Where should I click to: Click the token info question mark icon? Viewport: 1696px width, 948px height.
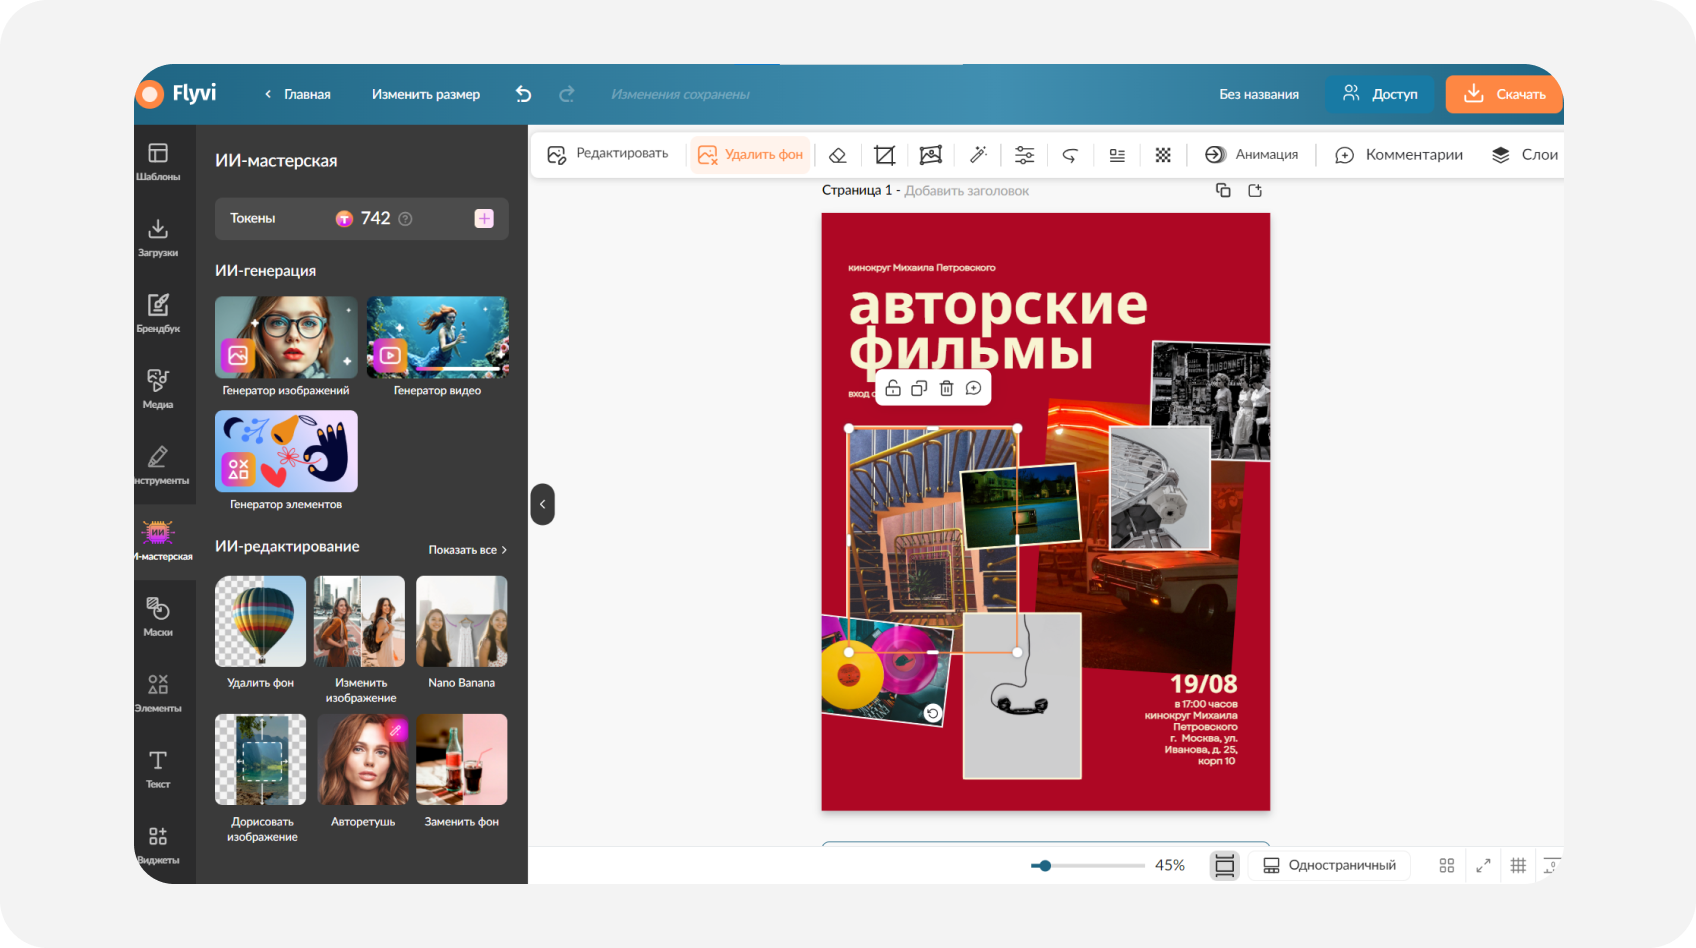point(405,219)
